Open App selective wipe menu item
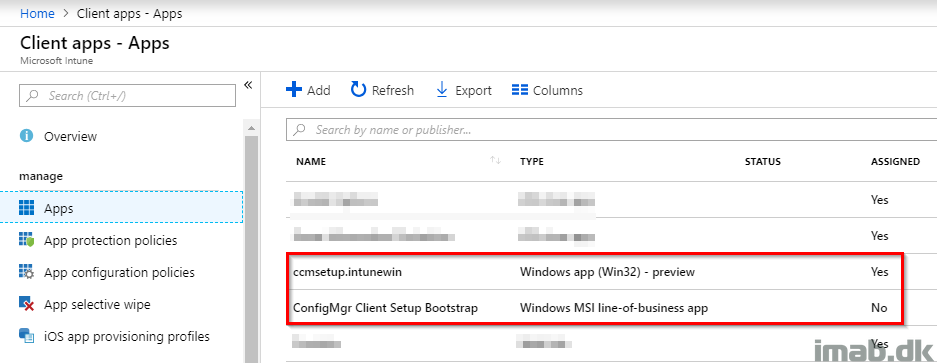 pos(97,304)
